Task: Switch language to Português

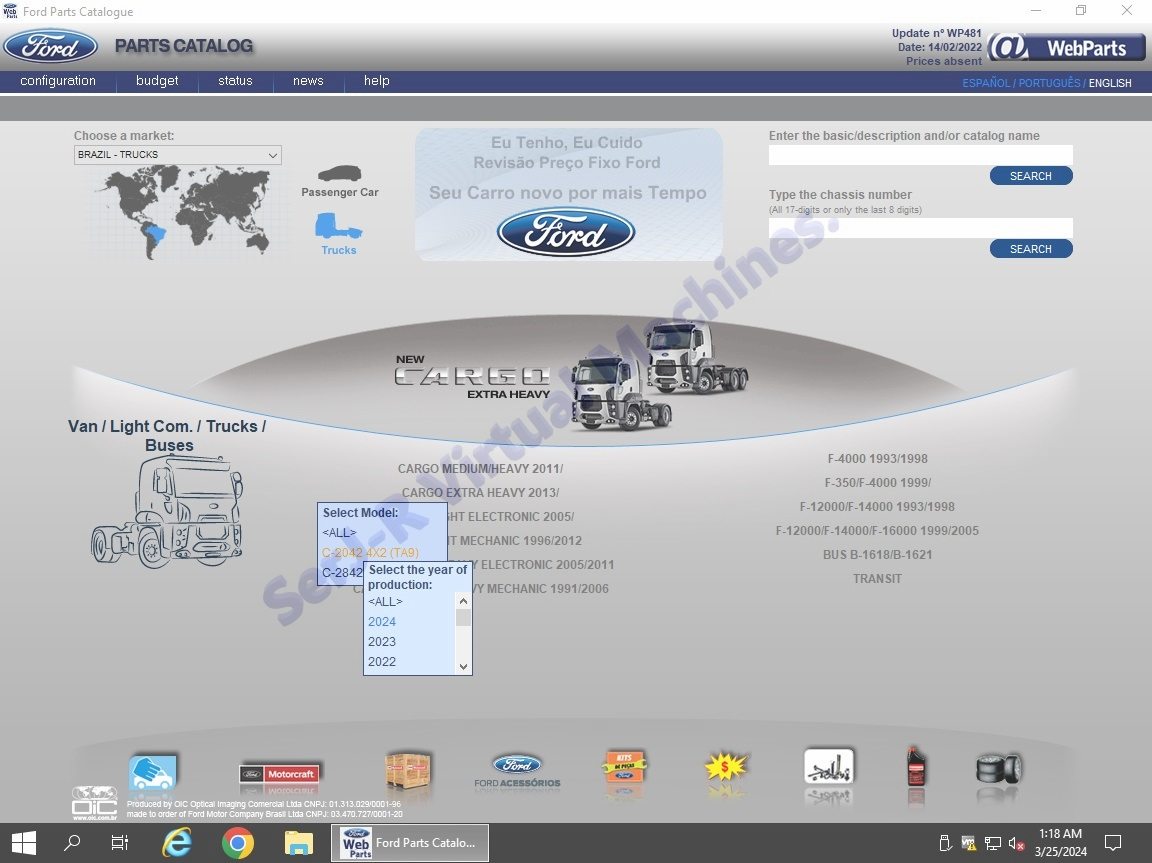Action: click(x=1049, y=83)
